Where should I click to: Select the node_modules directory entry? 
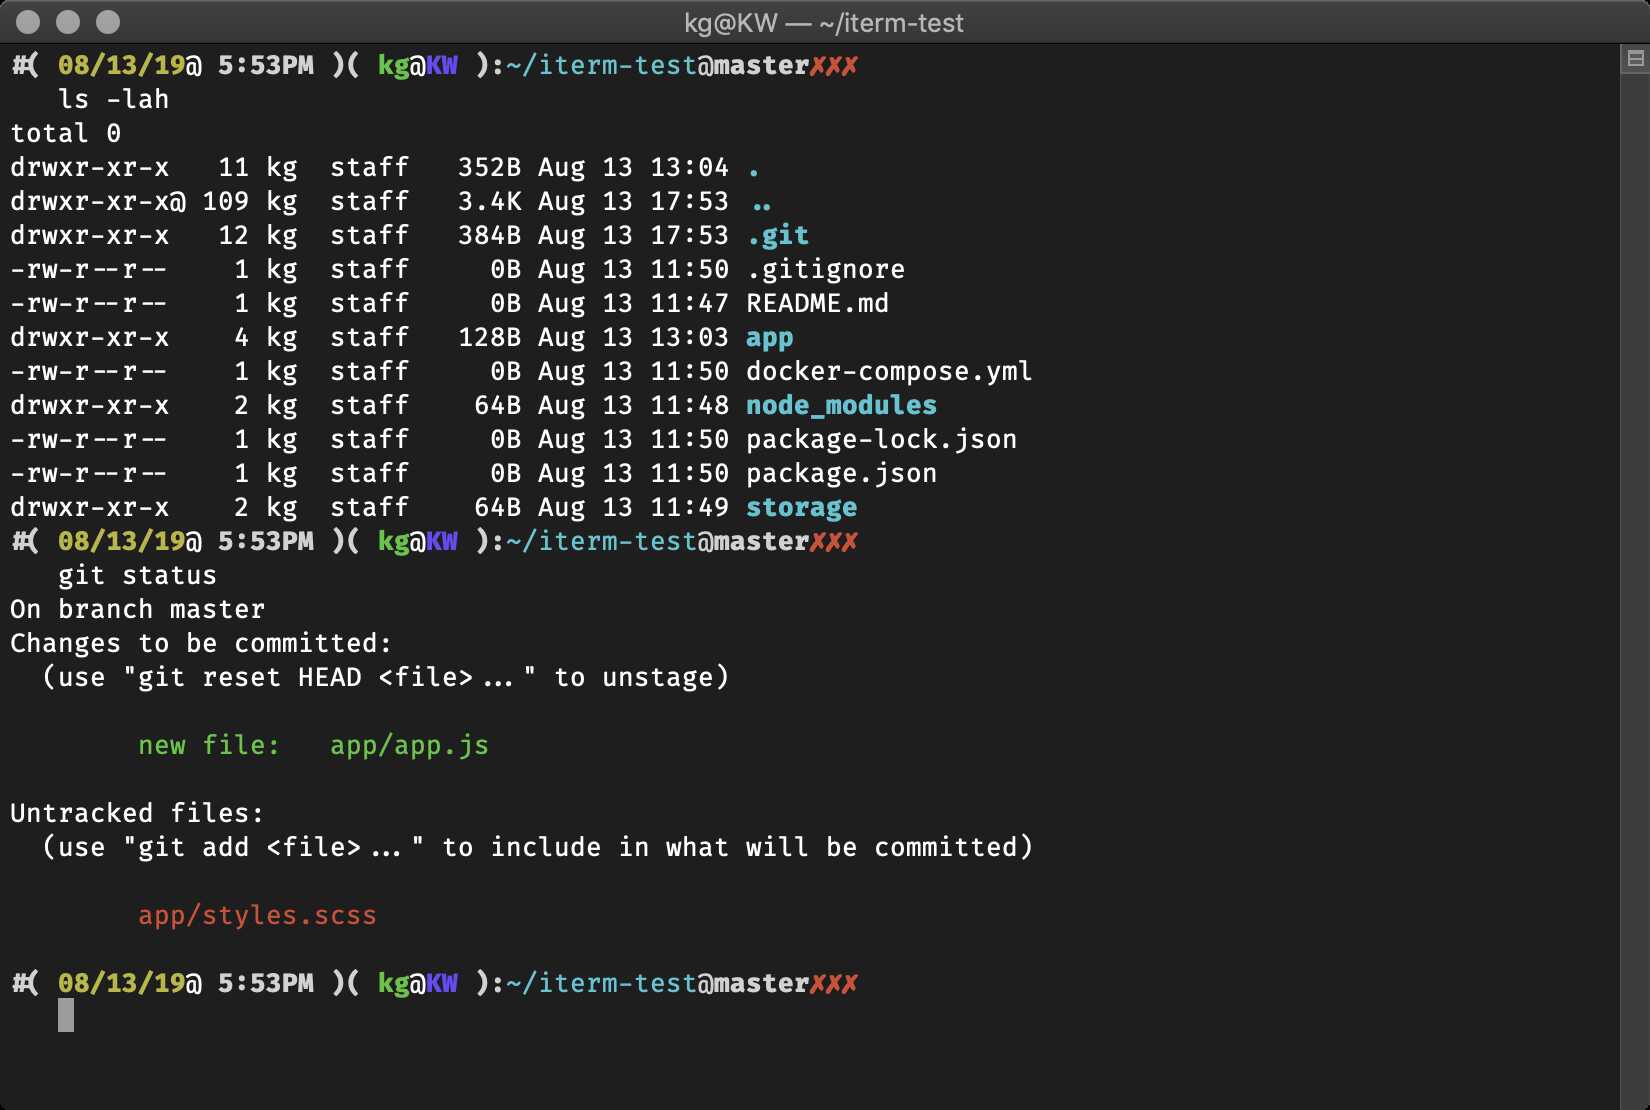pyautogui.click(x=841, y=405)
